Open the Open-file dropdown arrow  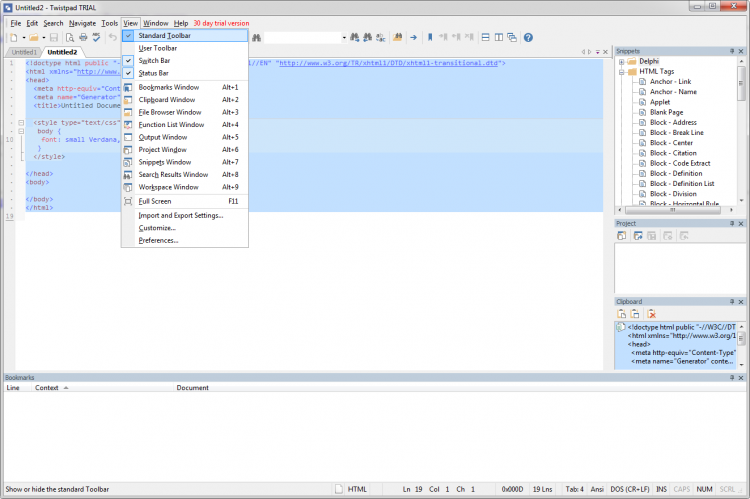(x=44, y=37)
